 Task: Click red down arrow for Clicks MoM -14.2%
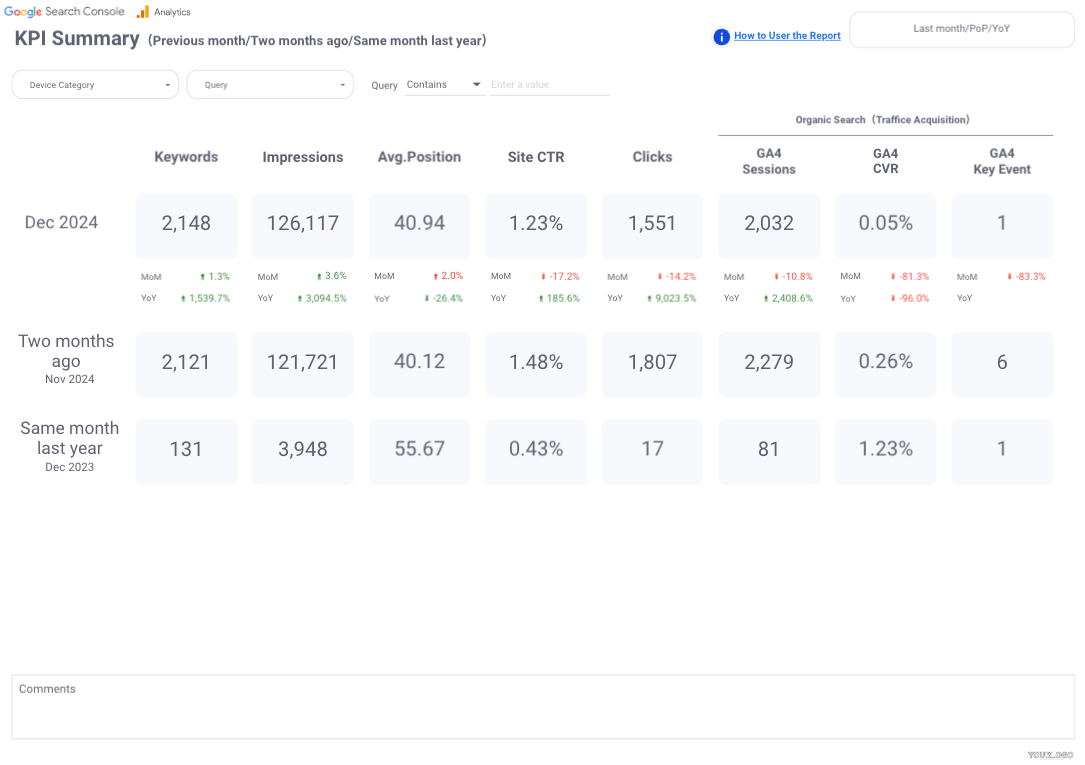coord(660,277)
